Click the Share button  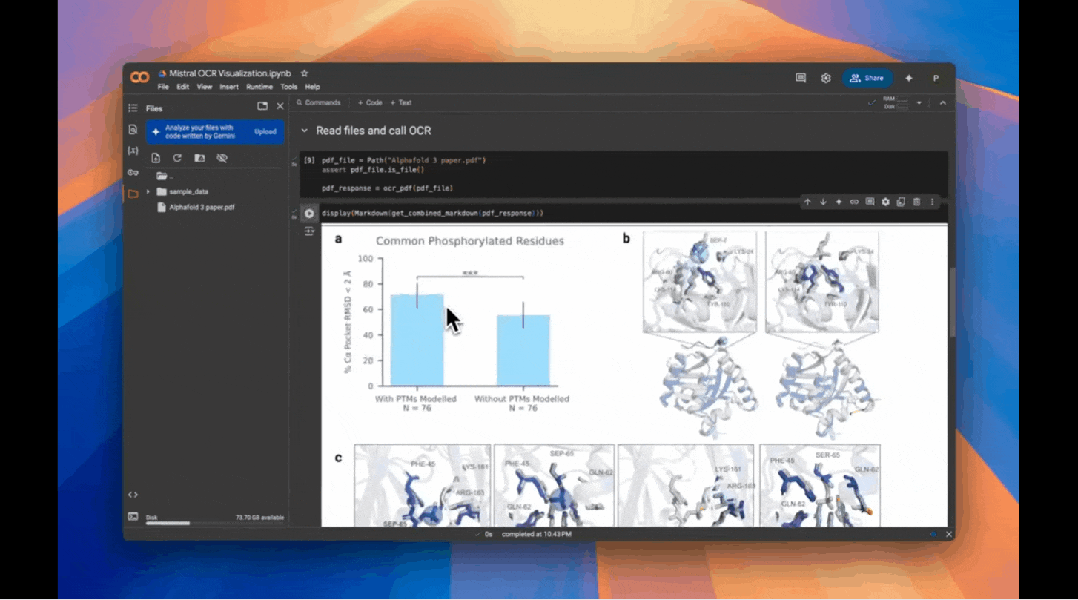point(867,78)
